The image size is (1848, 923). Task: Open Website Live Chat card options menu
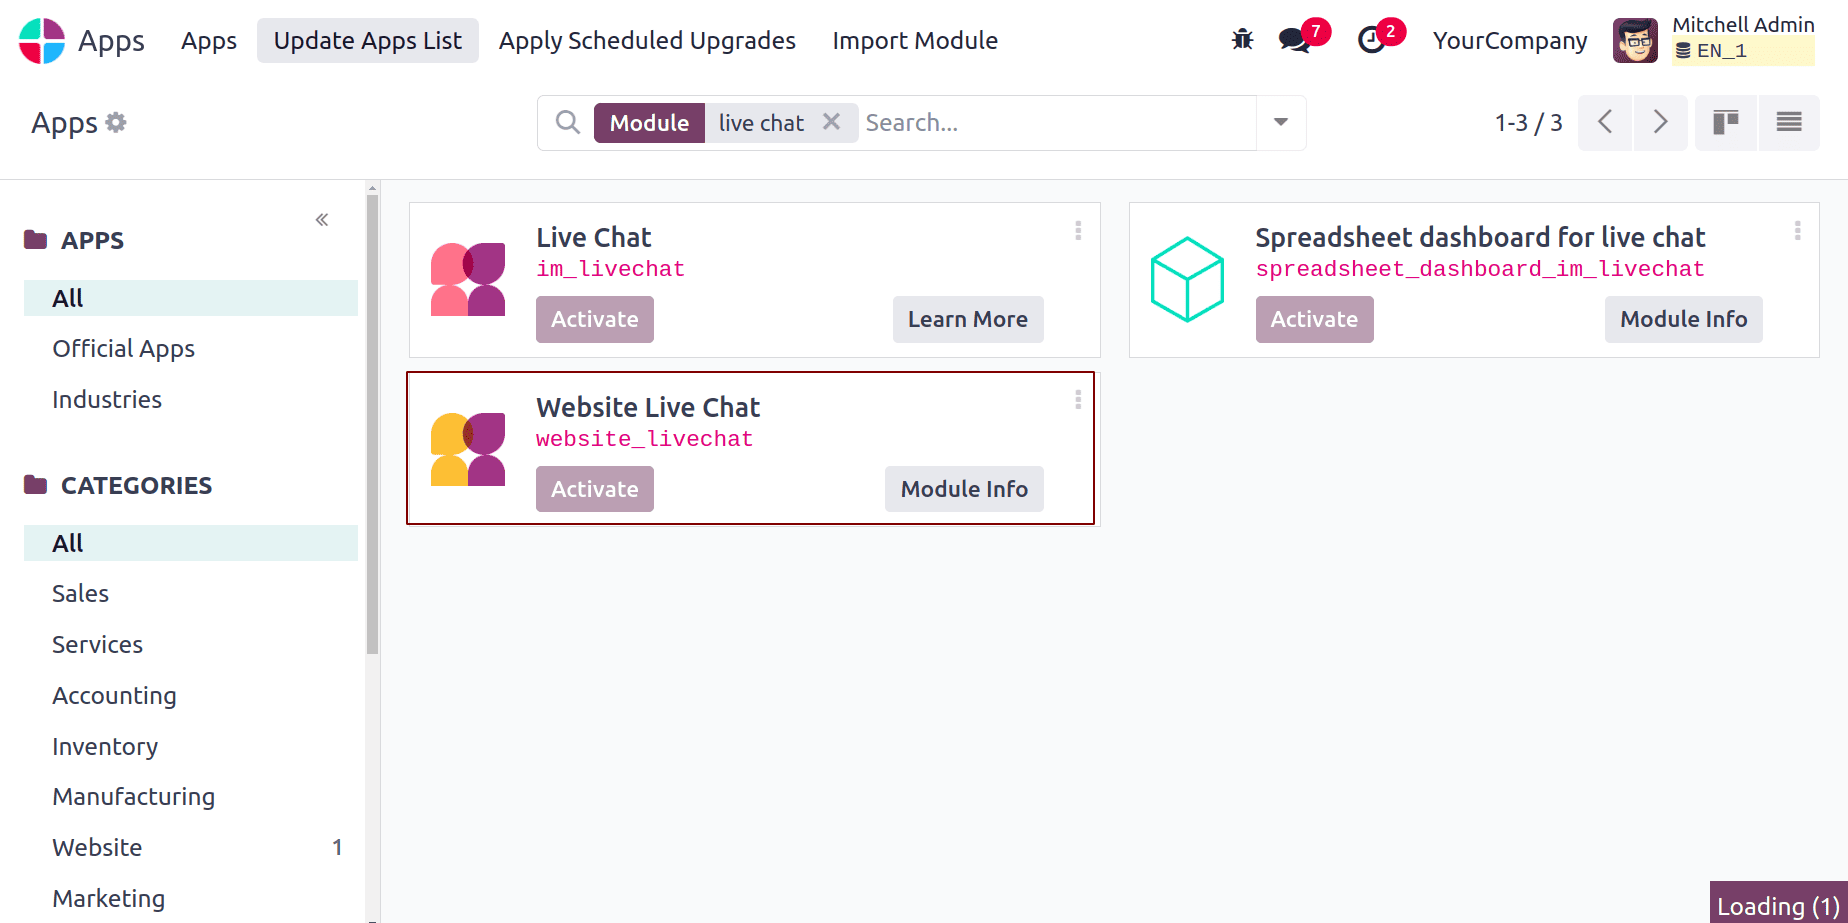coord(1077,401)
